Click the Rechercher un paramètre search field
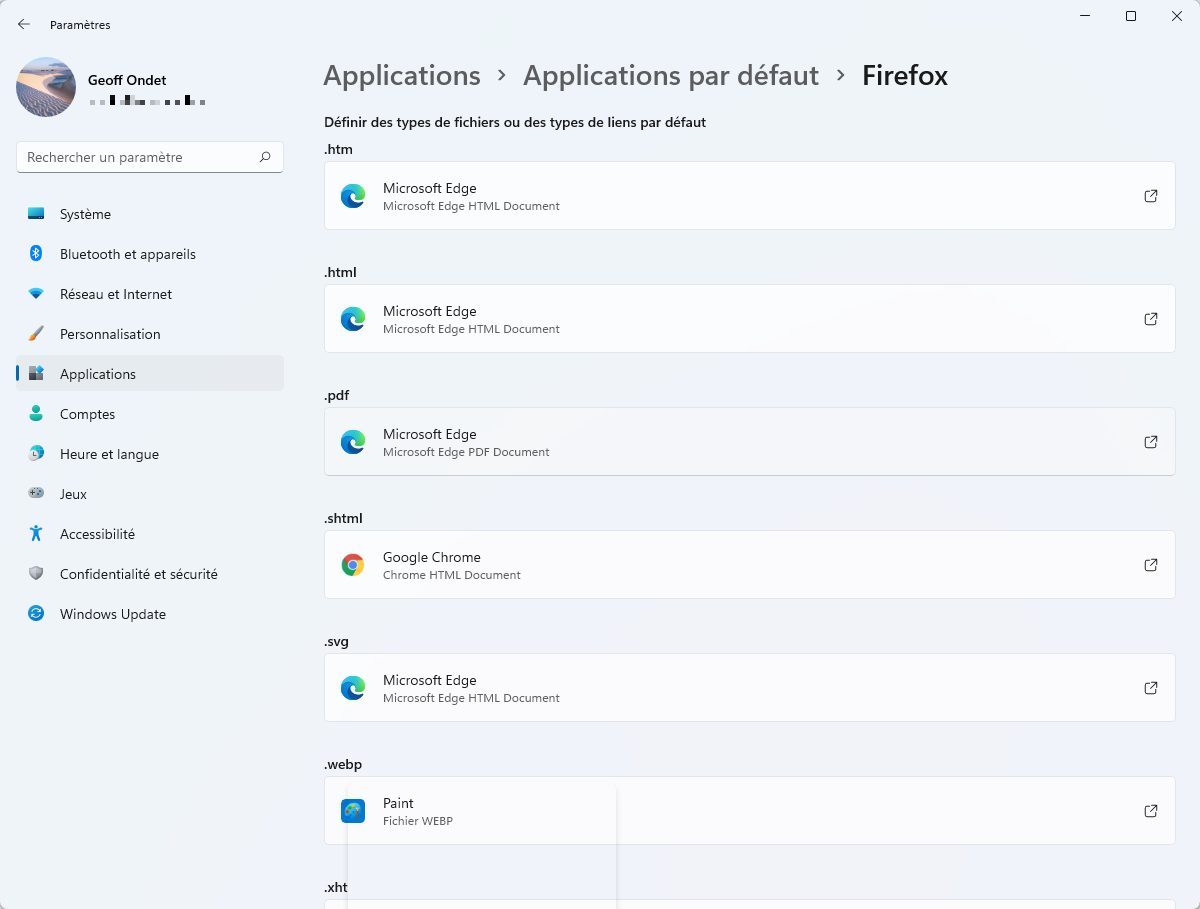The height and width of the screenshot is (909, 1200). (150, 157)
